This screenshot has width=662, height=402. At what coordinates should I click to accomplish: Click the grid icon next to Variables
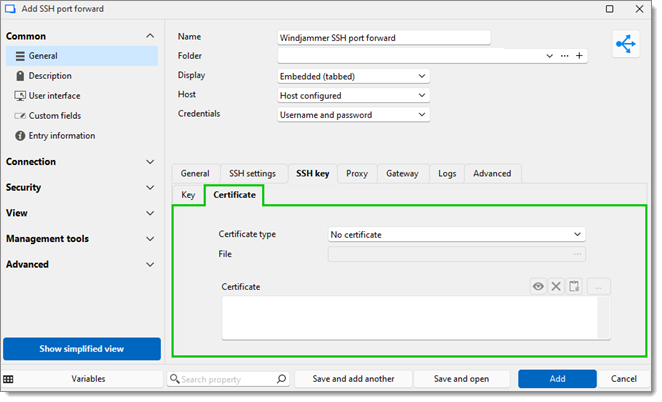click(9, 379)
